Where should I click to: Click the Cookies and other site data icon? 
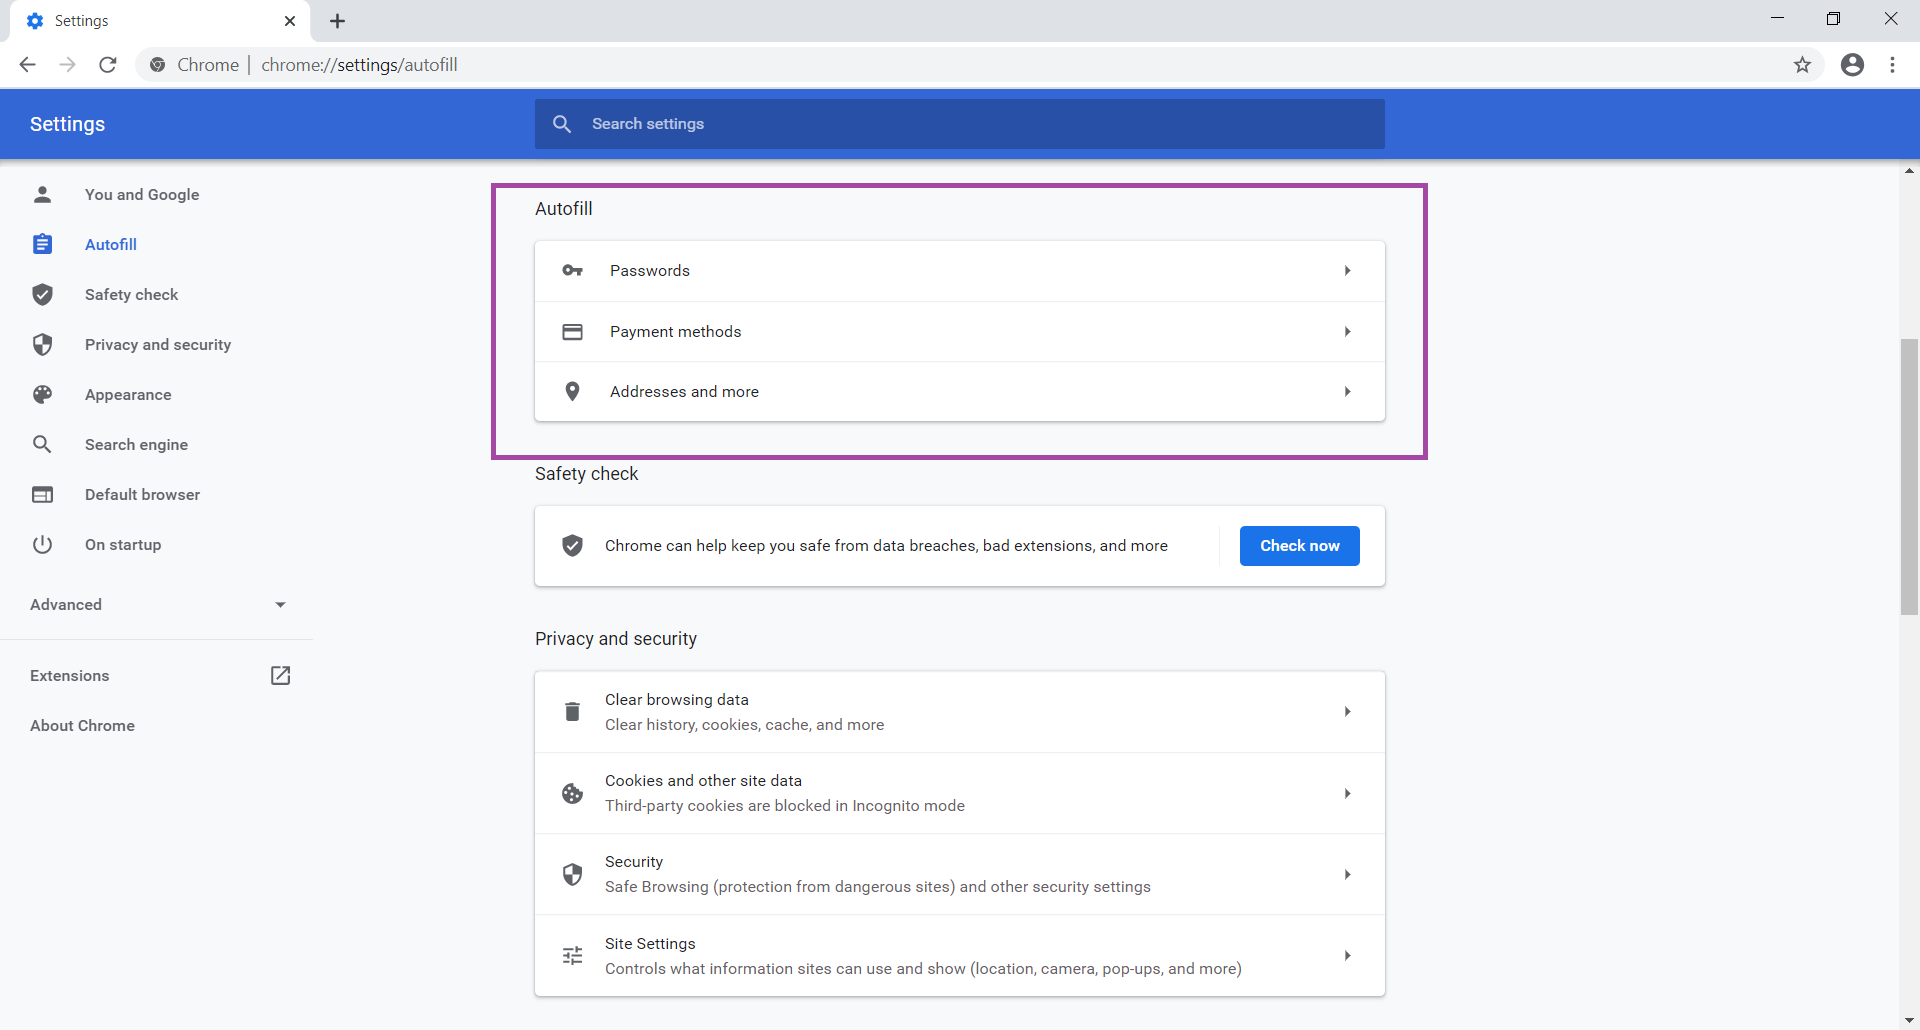(572, 793)
